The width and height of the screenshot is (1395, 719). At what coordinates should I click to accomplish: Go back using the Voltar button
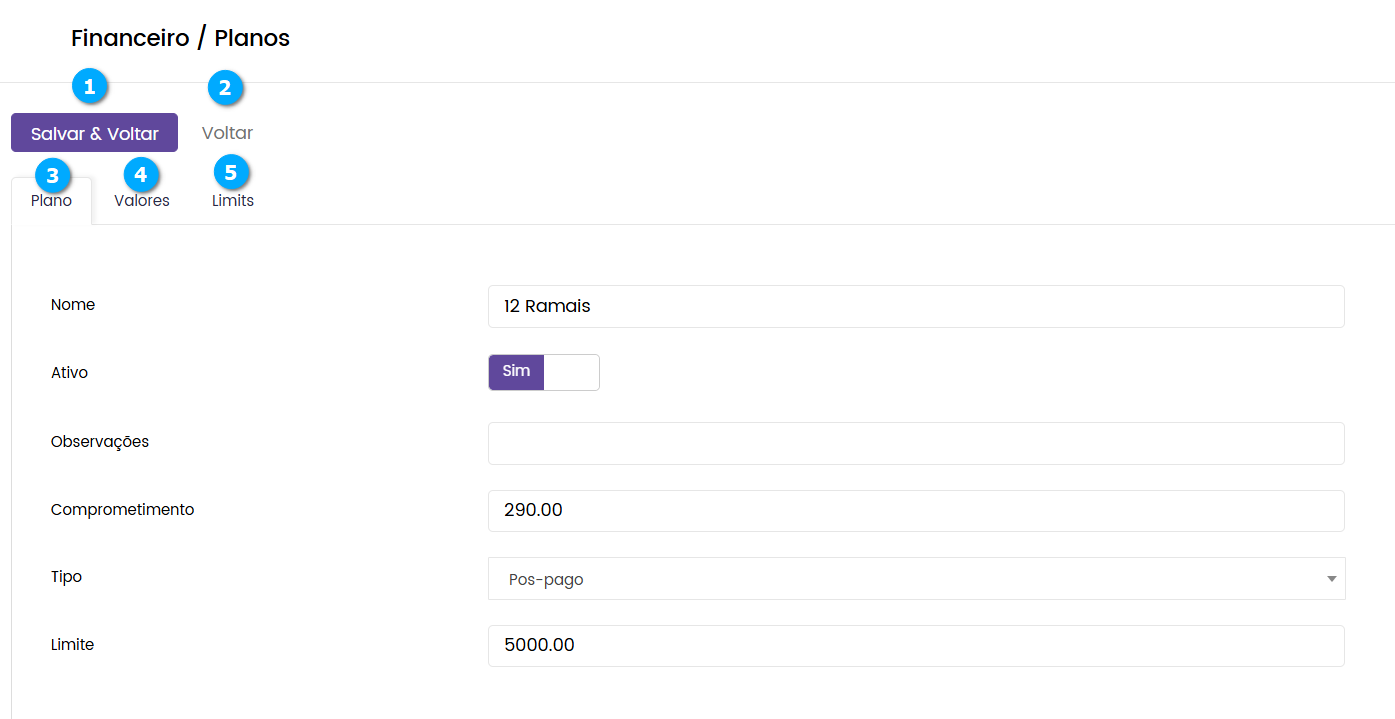[x=227, y=133]
